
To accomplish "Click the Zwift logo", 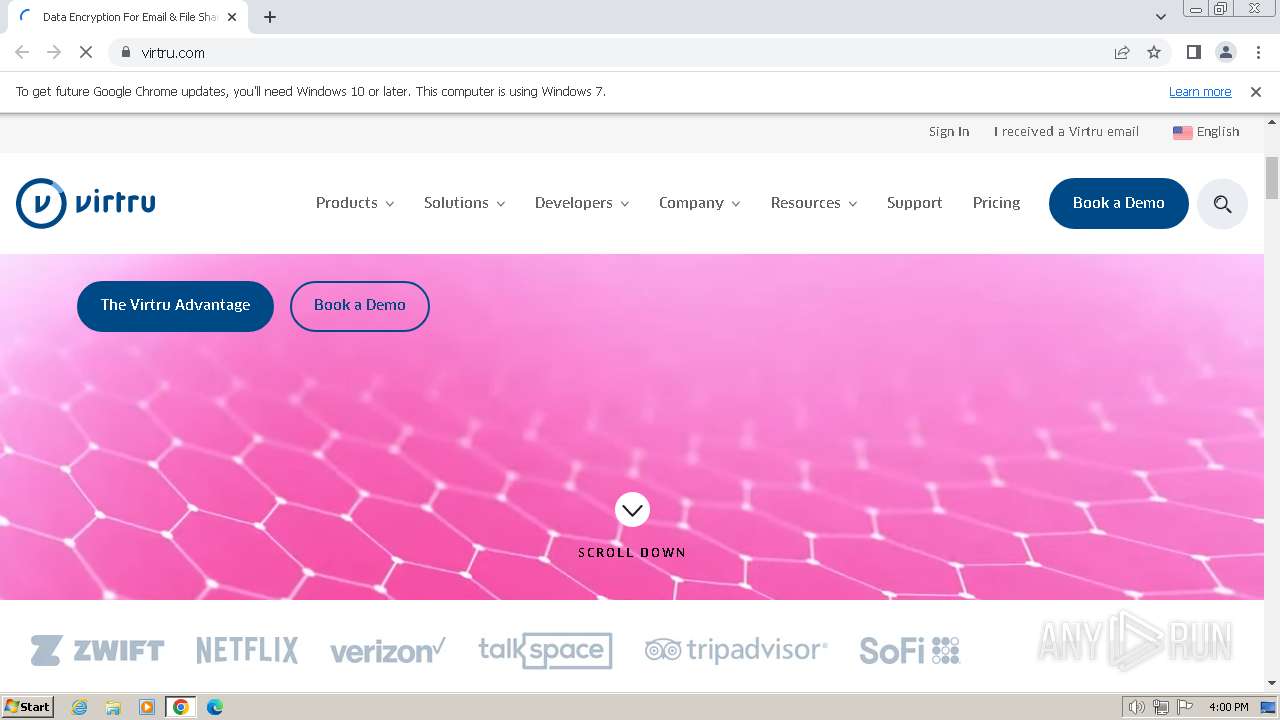I will 97,651.
